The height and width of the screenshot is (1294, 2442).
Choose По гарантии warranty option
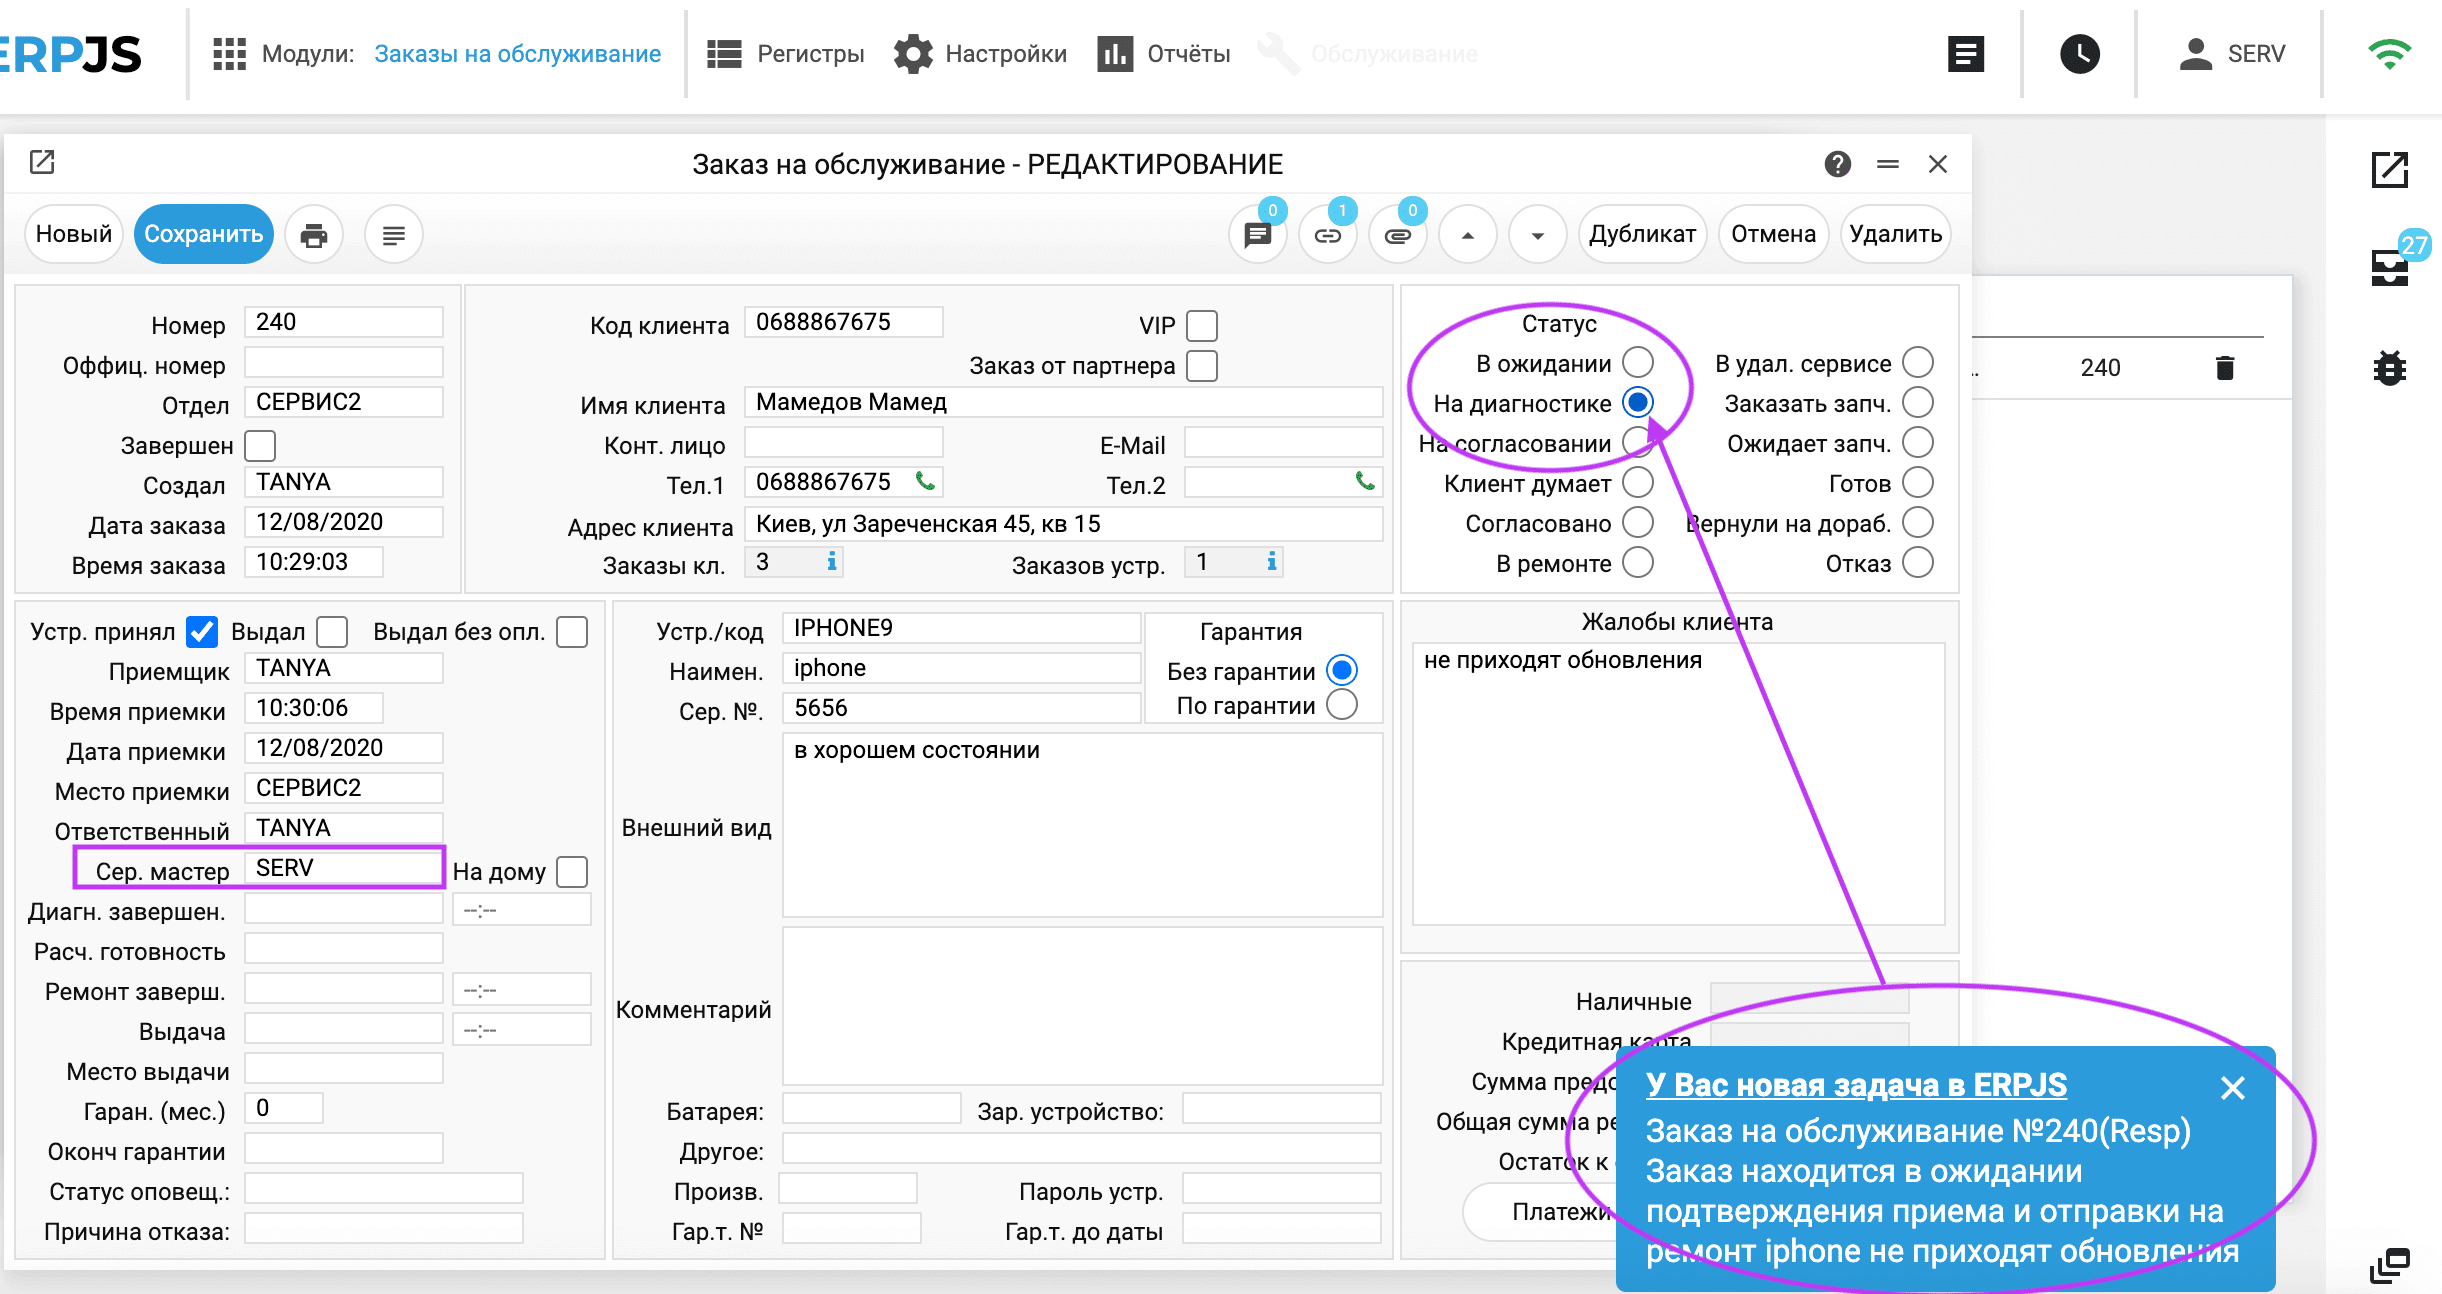(1341, 705)
